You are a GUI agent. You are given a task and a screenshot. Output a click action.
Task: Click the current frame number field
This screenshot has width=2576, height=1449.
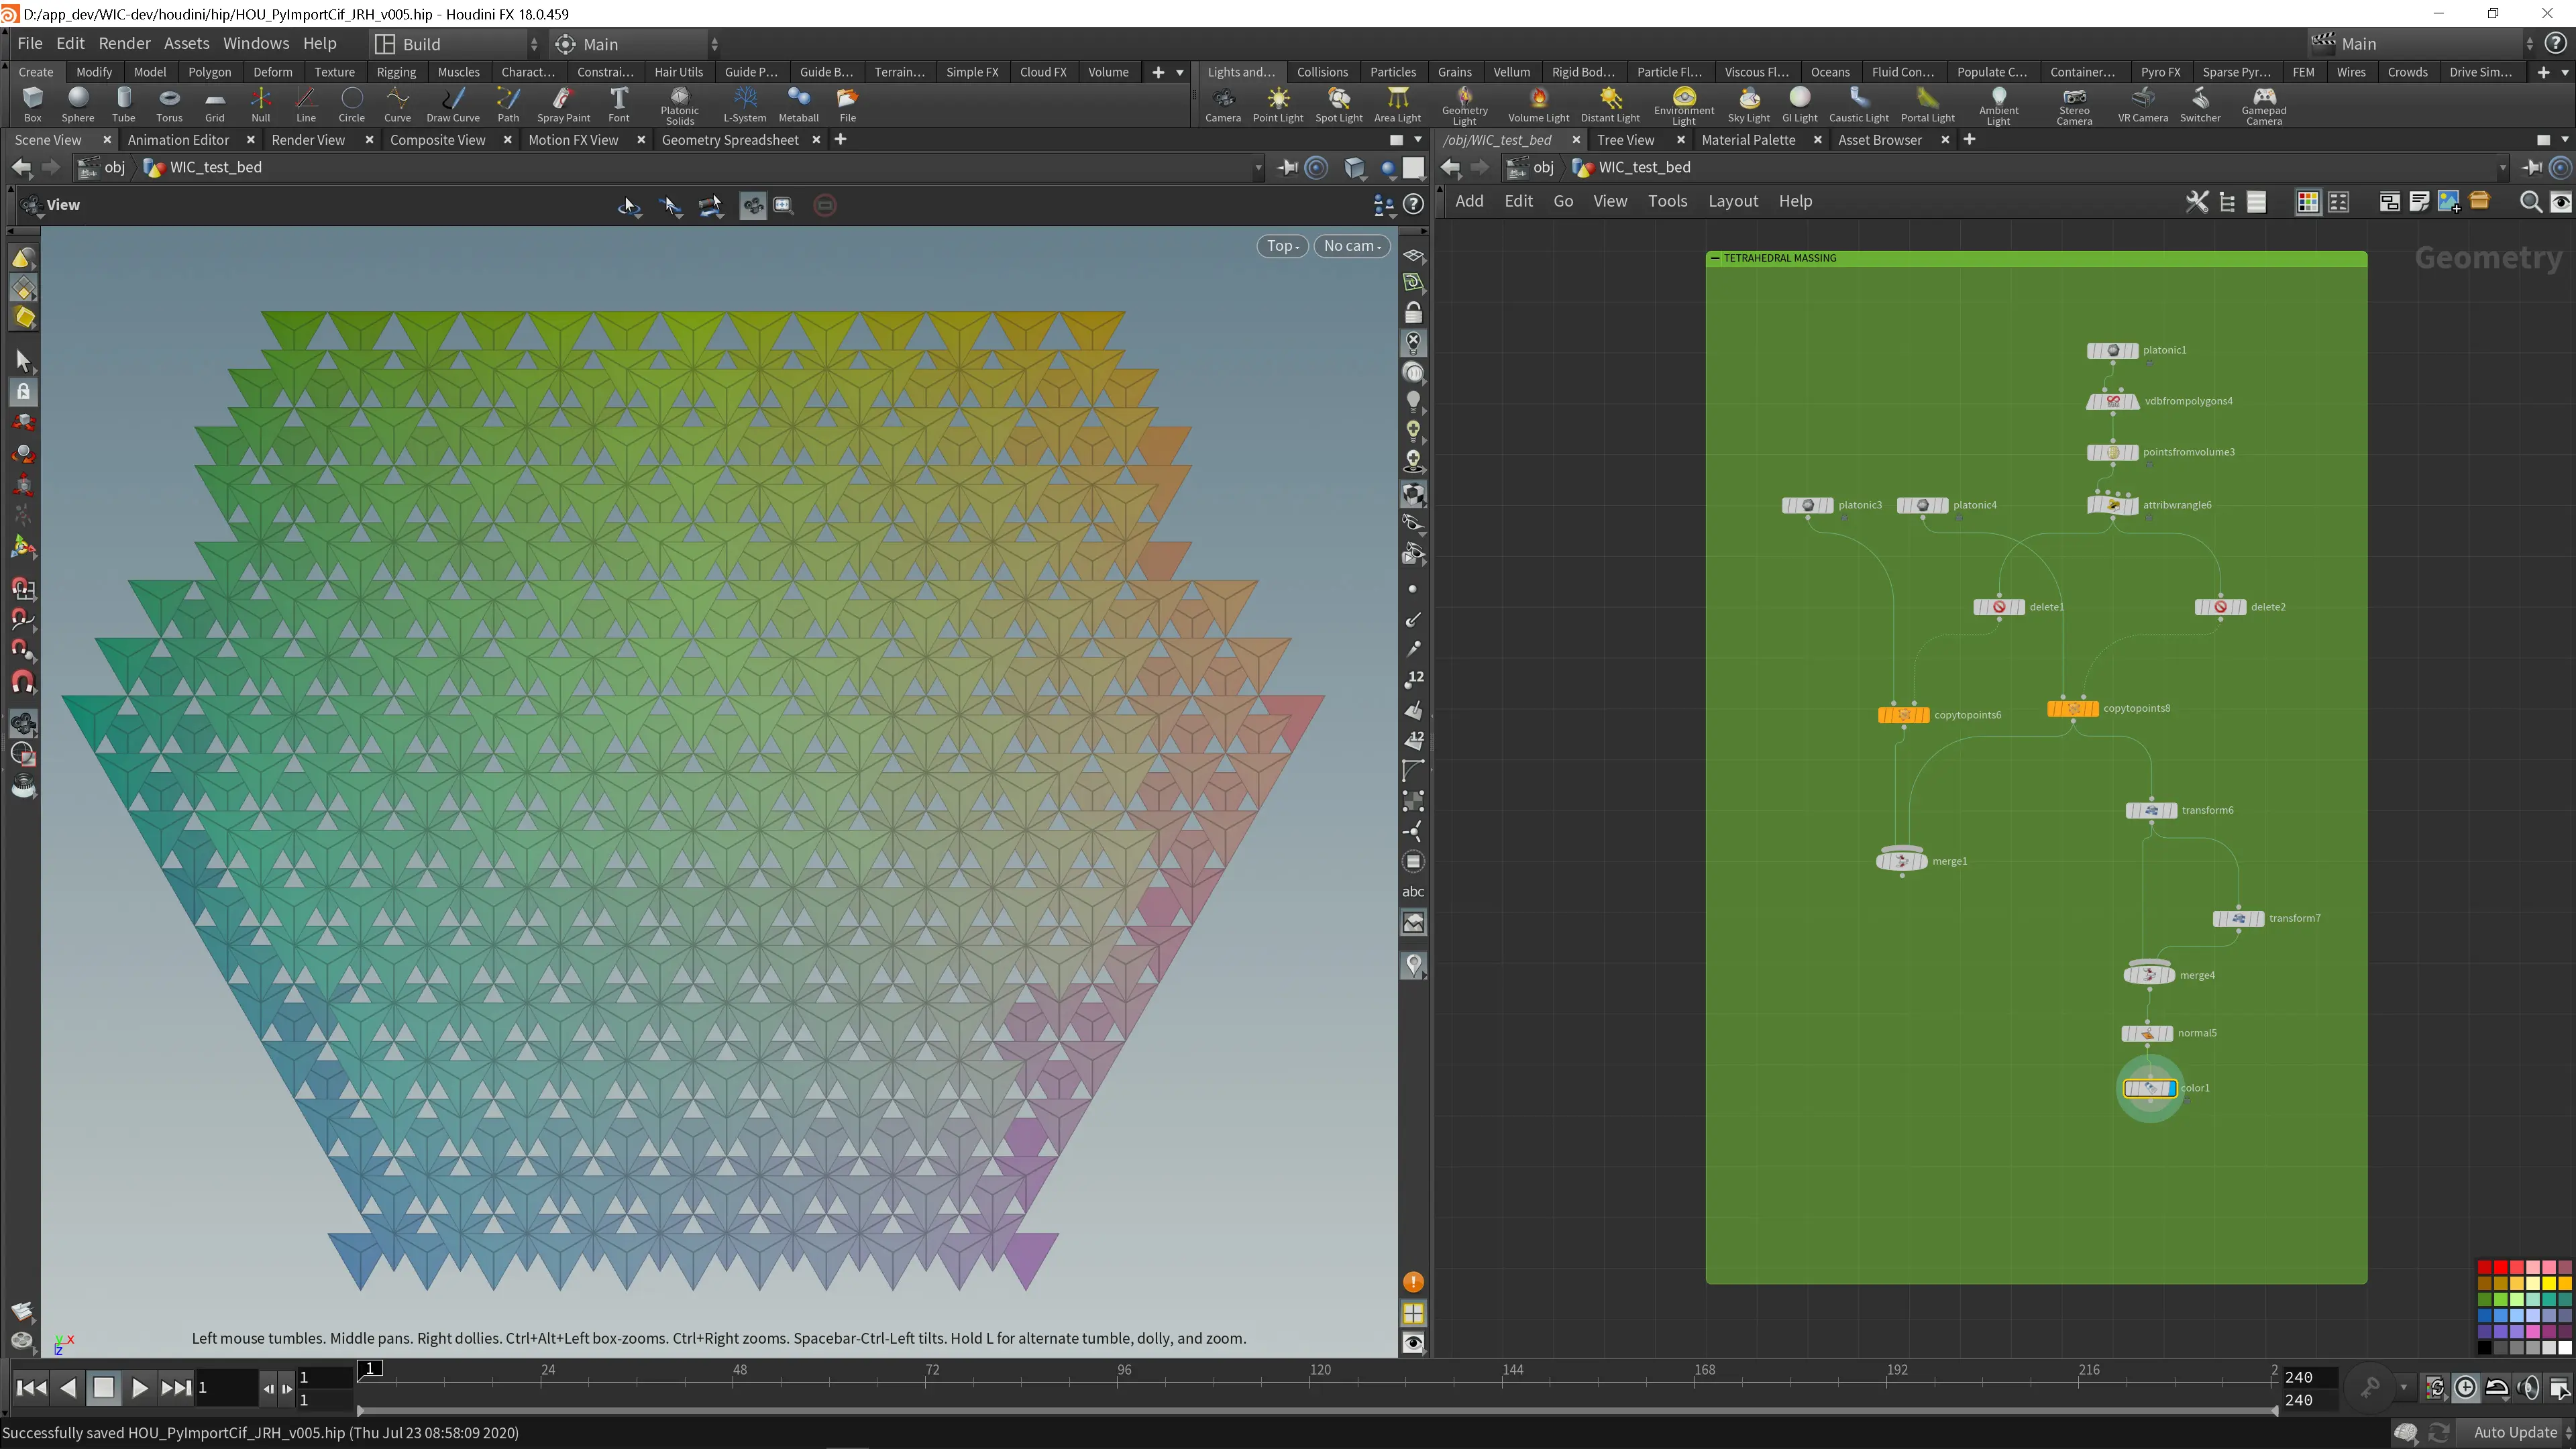pos(226,1388)
